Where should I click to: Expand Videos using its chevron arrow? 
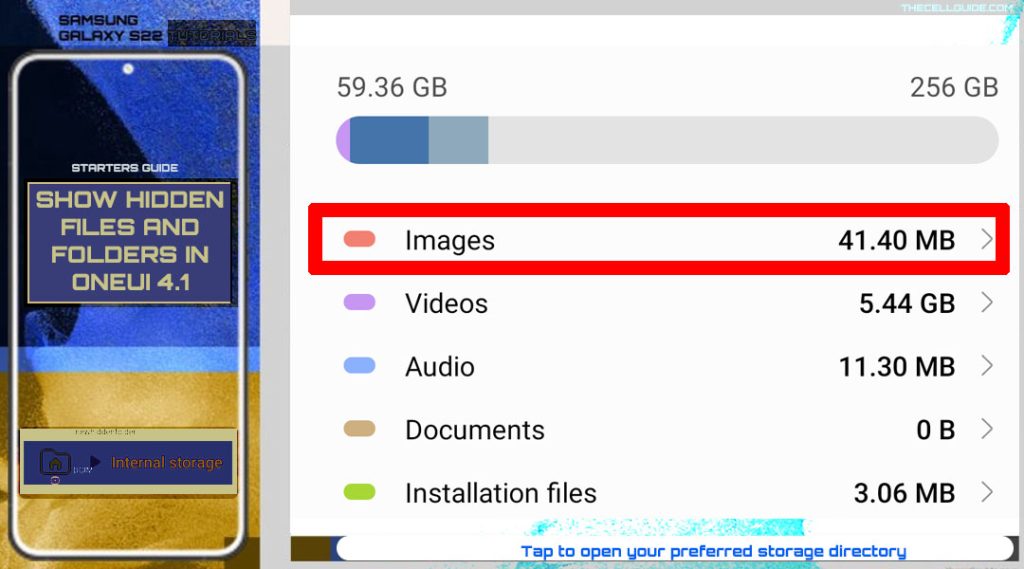(987, 302)
